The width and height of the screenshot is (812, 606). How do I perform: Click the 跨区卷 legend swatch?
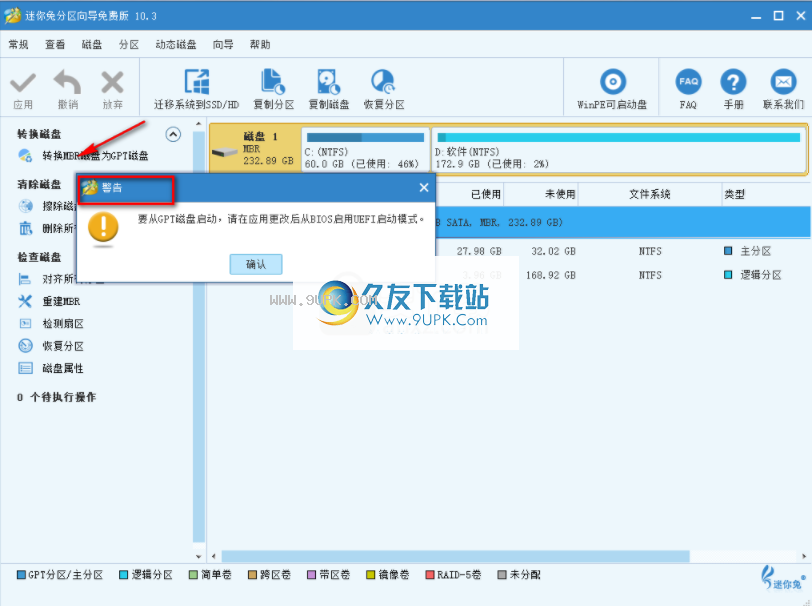(252, 575)
